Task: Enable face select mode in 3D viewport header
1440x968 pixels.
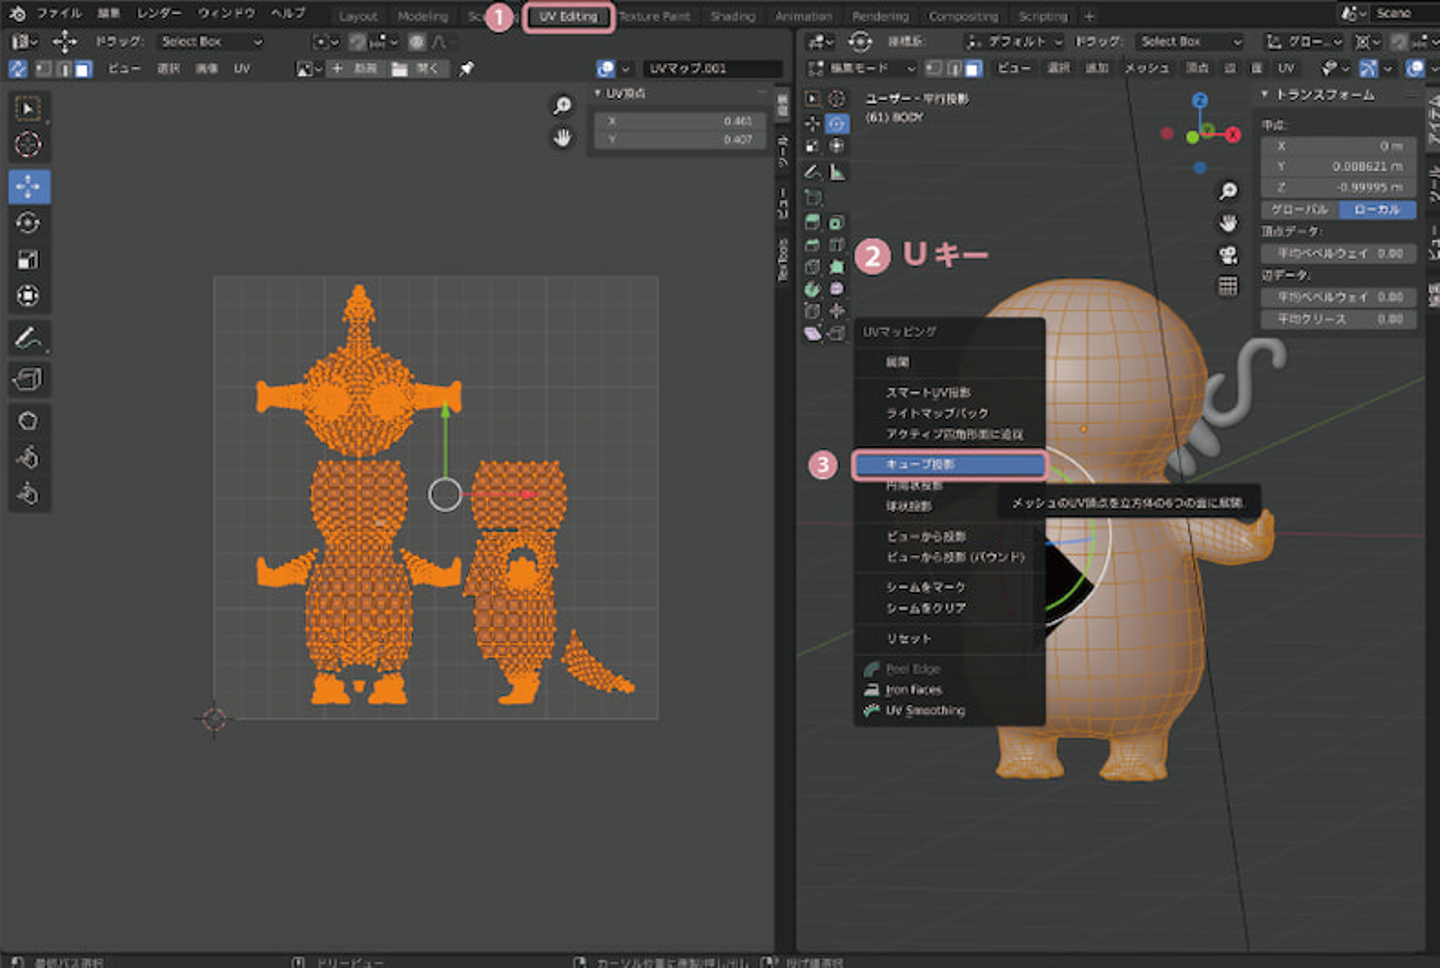Action: click(x=974, y=69)
